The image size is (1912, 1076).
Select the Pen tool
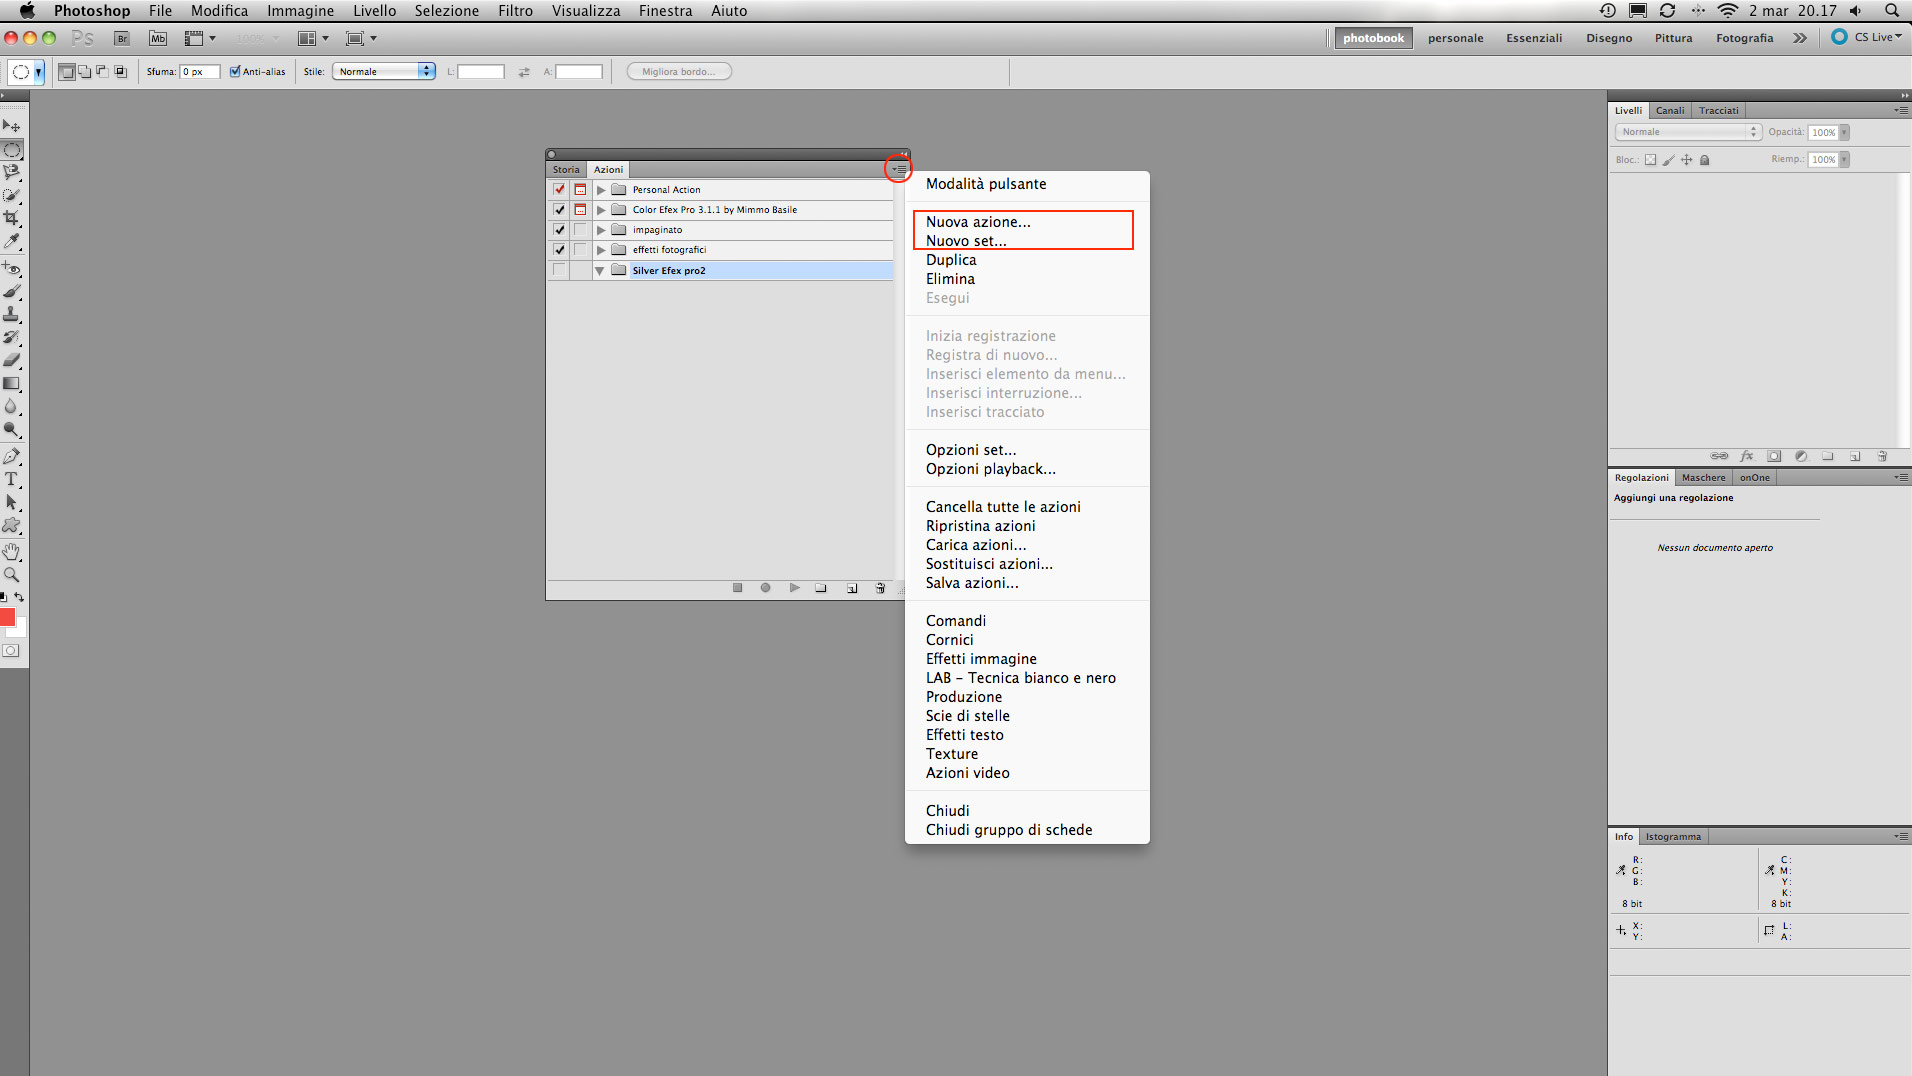(x=12, y=456)
